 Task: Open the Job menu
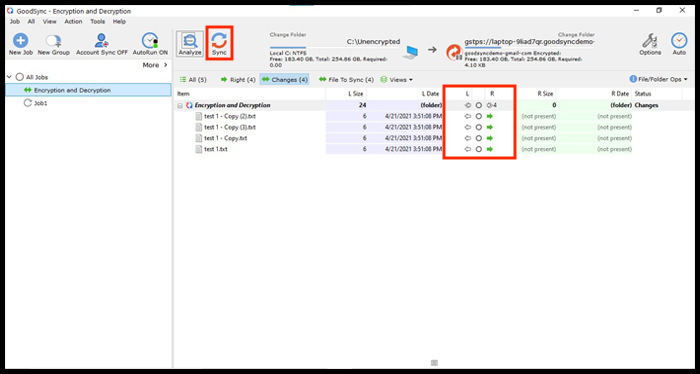tap(15, 21)
